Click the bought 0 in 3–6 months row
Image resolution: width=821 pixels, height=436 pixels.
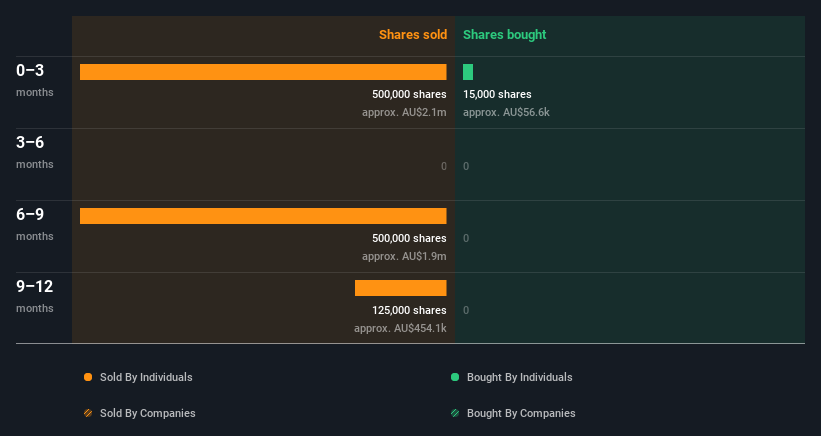point(466,166)
